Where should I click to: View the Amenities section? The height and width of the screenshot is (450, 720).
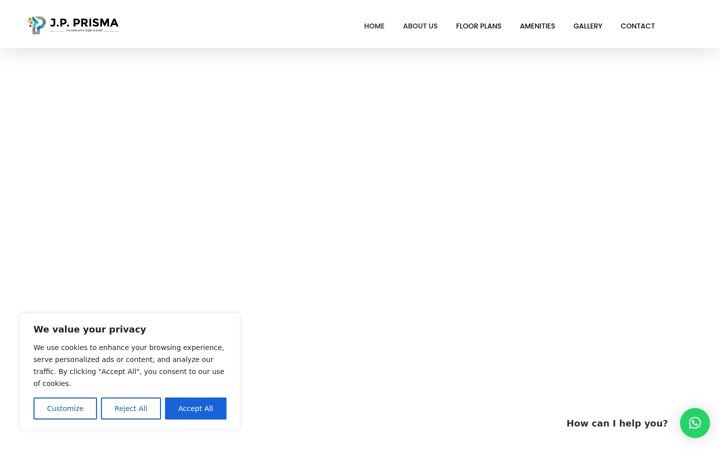pos(537,26)
